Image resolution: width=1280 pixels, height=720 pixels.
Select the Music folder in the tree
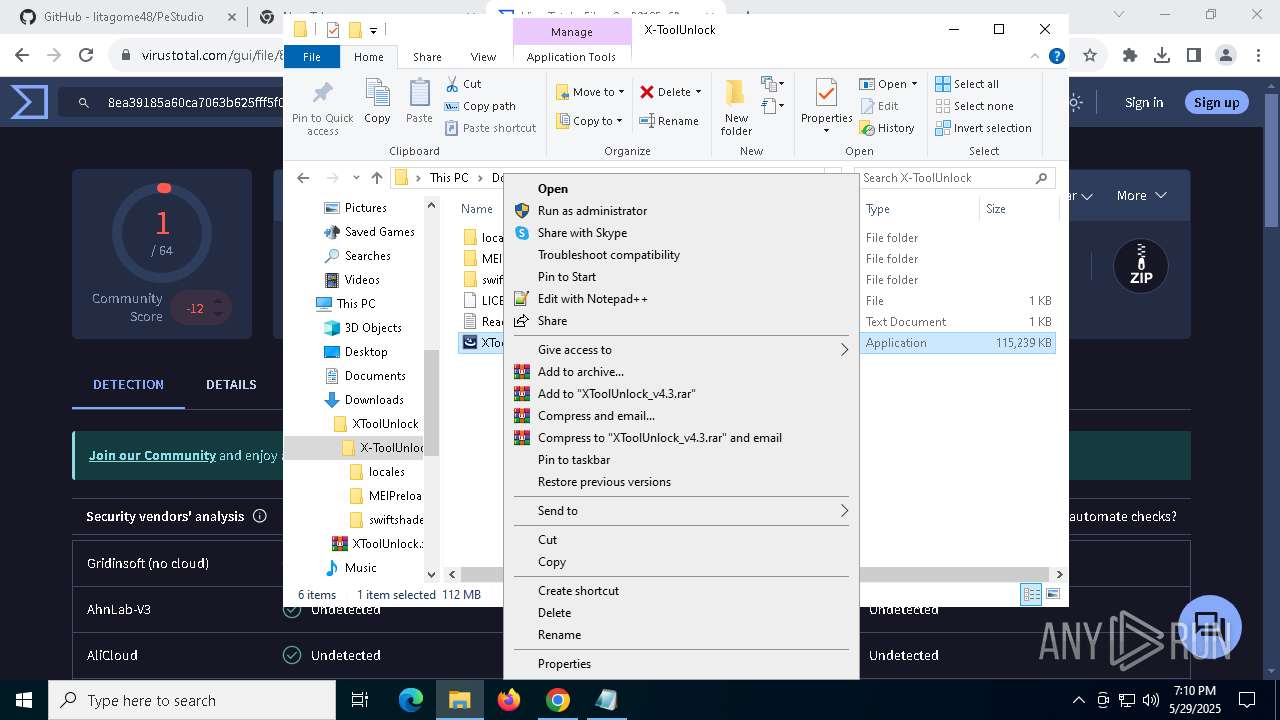pyautogui.click(x=360, y=568)
